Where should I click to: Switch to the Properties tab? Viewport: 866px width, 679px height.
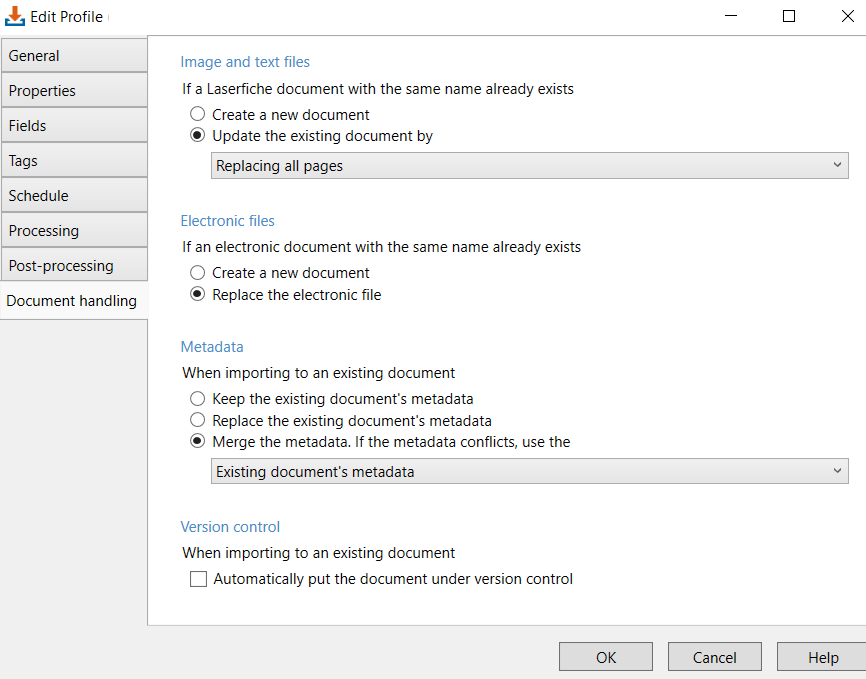coord(74,91)
